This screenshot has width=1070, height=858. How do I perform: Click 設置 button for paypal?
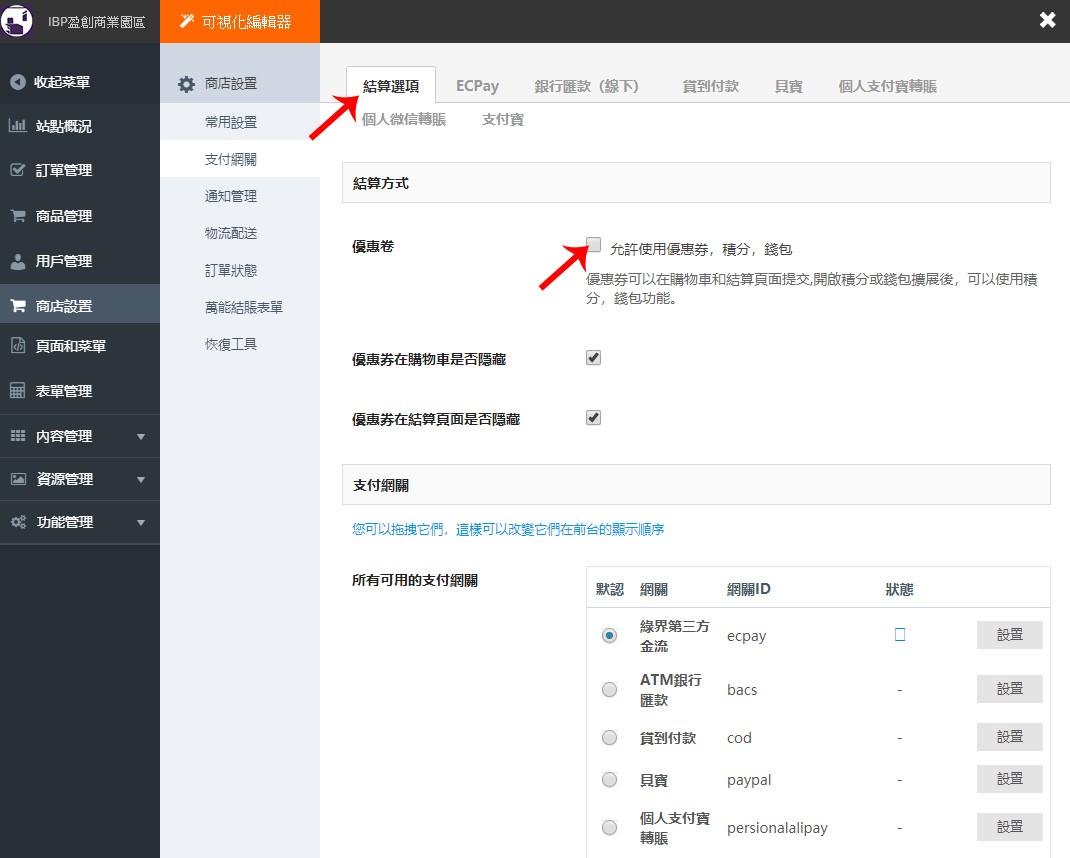tap(1009, 779)
